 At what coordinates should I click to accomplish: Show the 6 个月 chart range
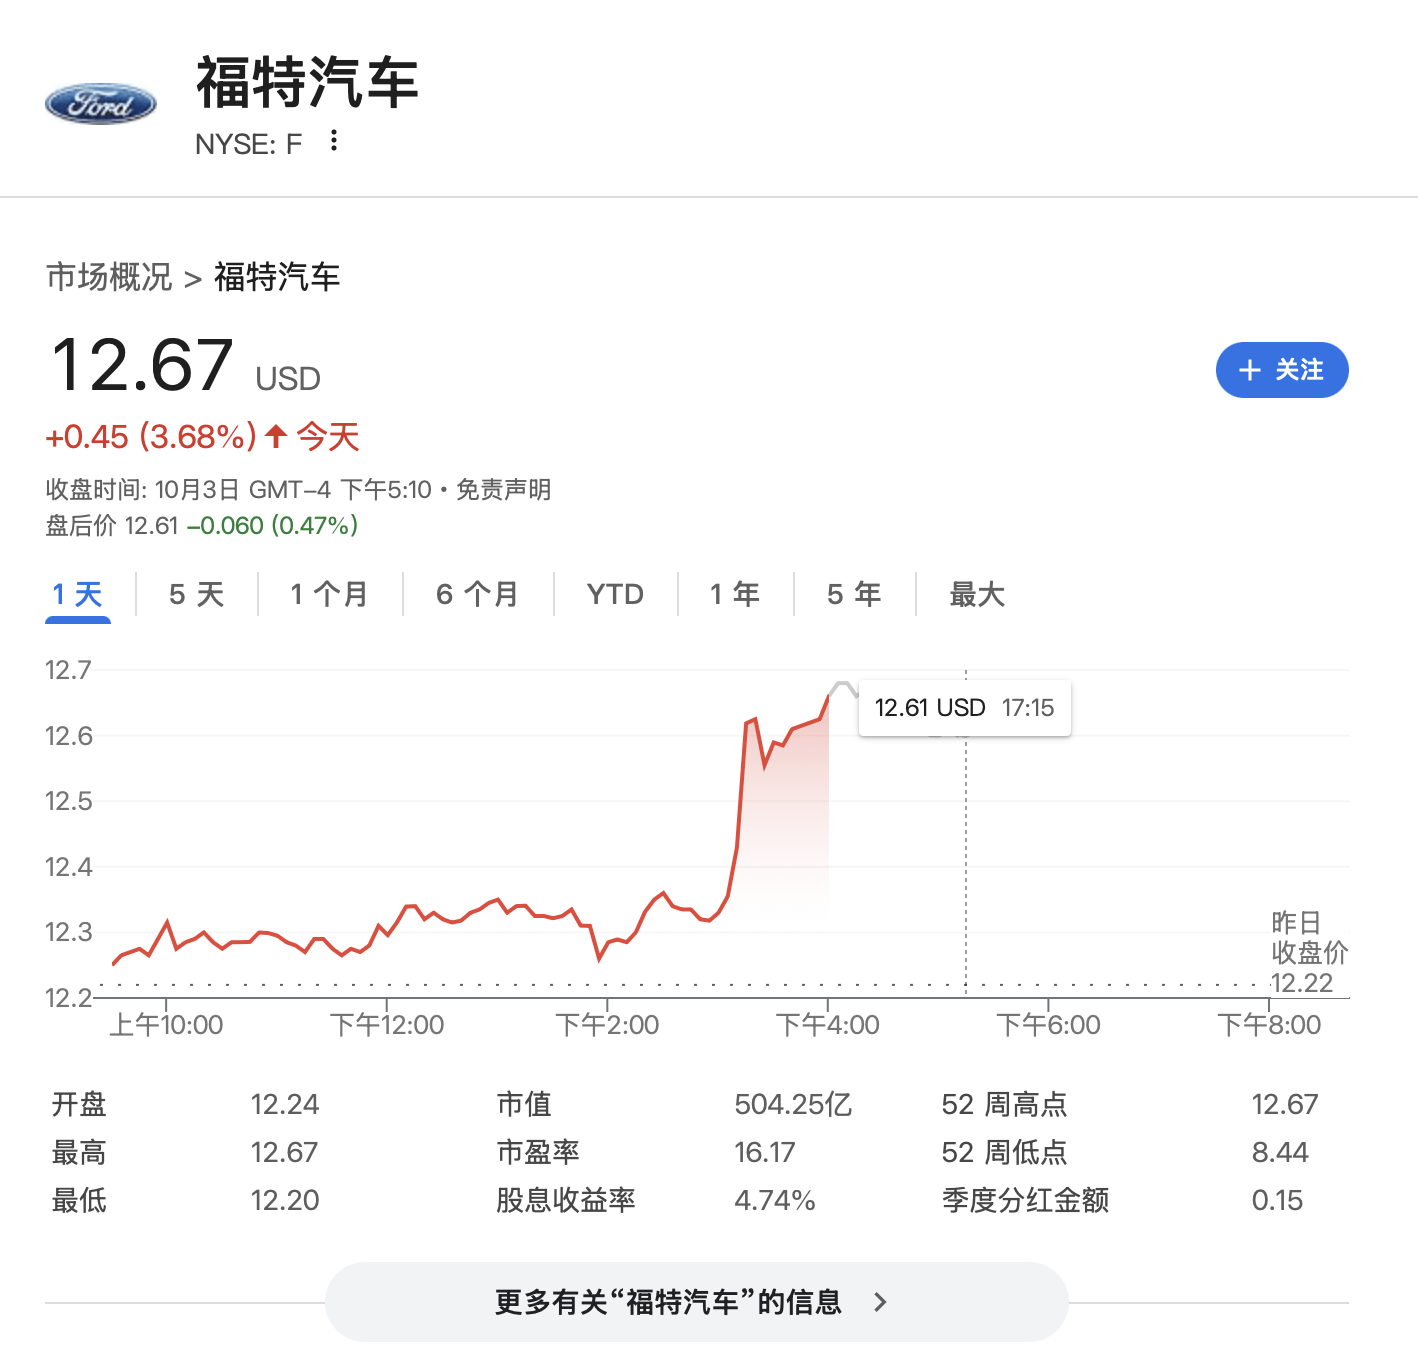(477, 595)
